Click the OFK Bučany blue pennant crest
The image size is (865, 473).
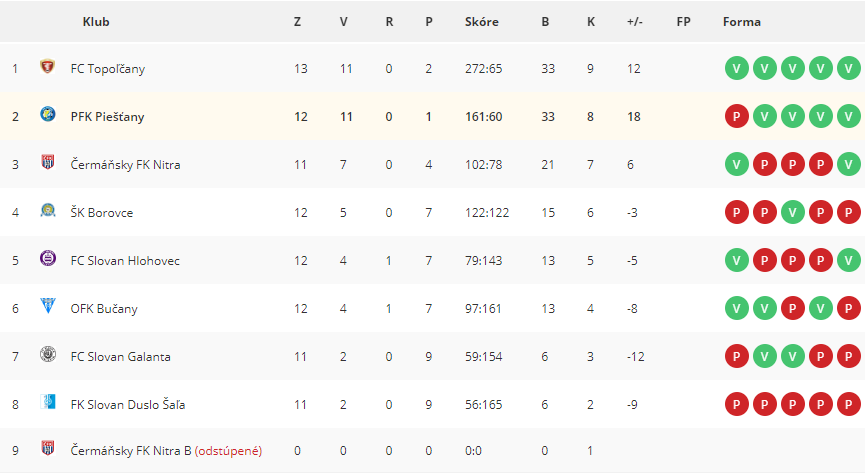(48, 306)
